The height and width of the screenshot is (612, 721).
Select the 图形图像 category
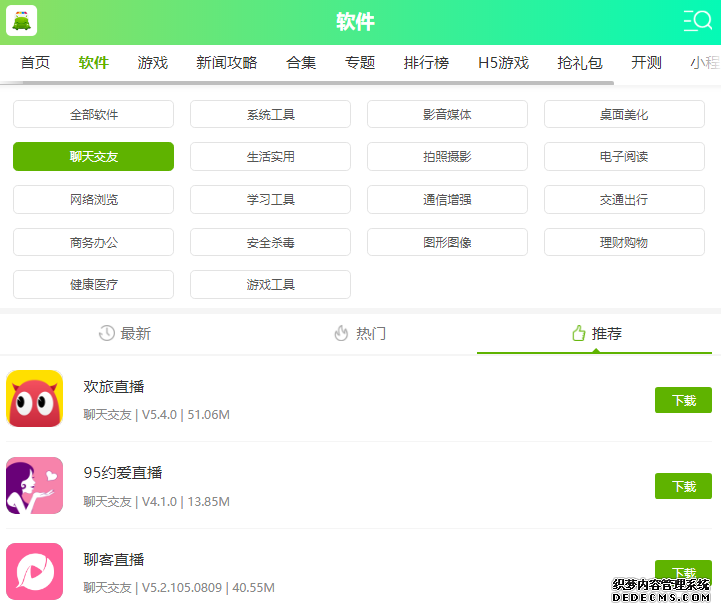(447, 242)
